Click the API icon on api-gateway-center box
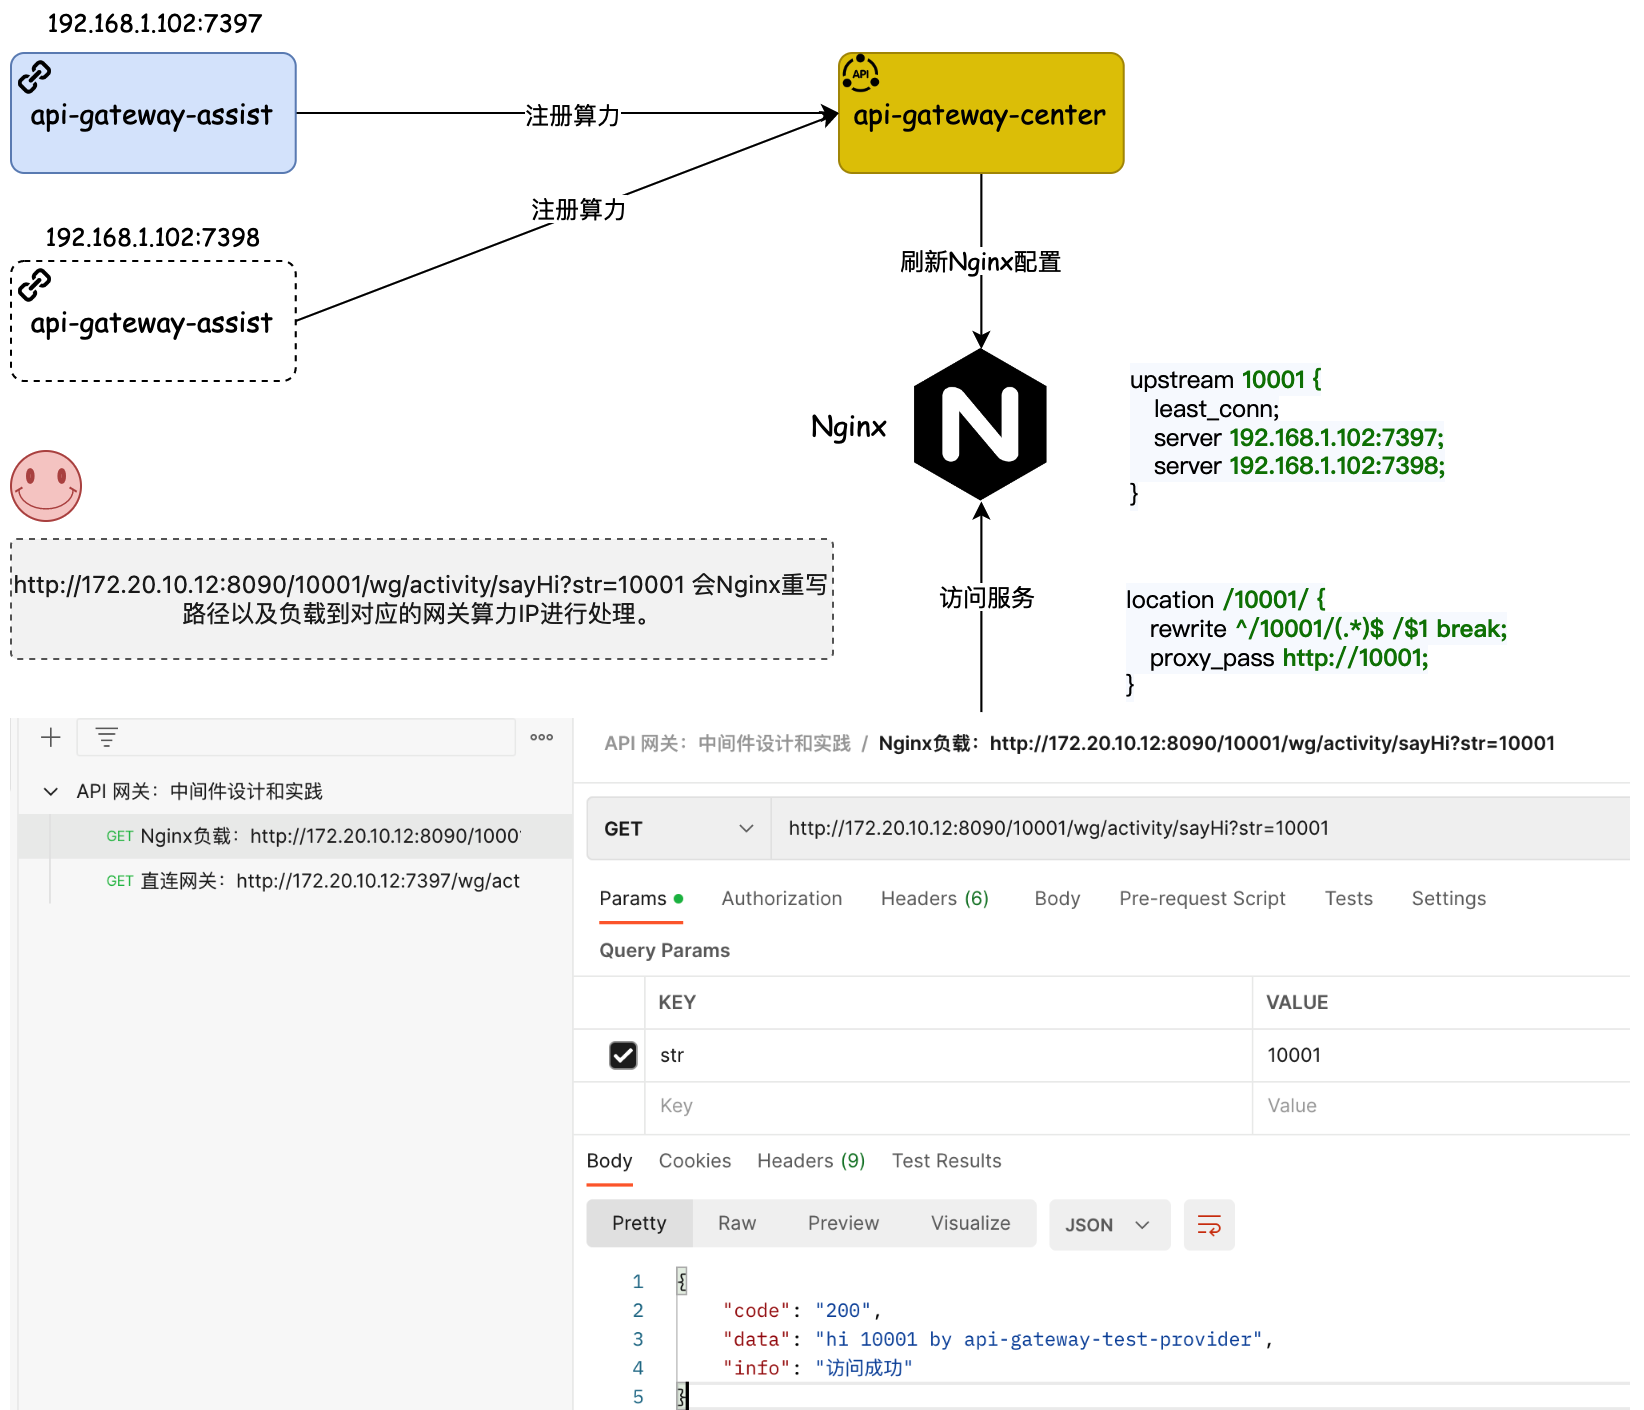The width and height of the screenshot is (1644, 1410). (860, 74)
